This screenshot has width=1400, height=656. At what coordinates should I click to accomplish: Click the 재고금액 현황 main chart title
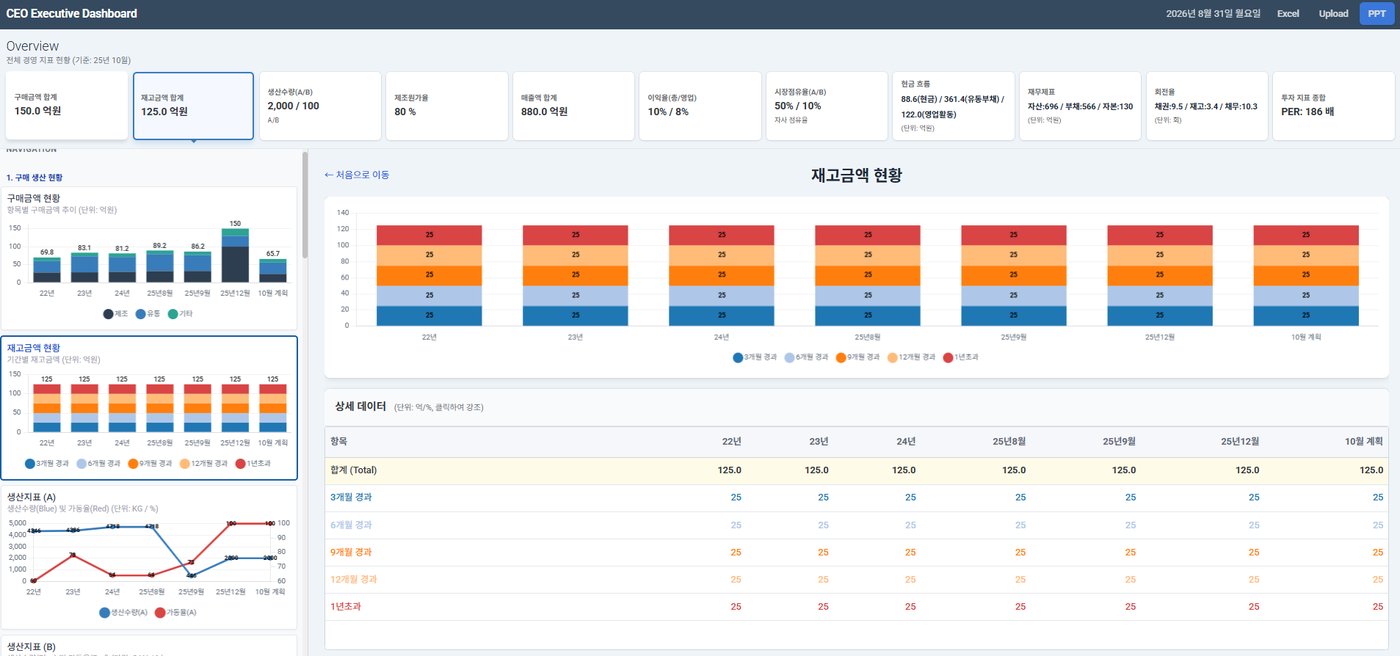[856, 176]
